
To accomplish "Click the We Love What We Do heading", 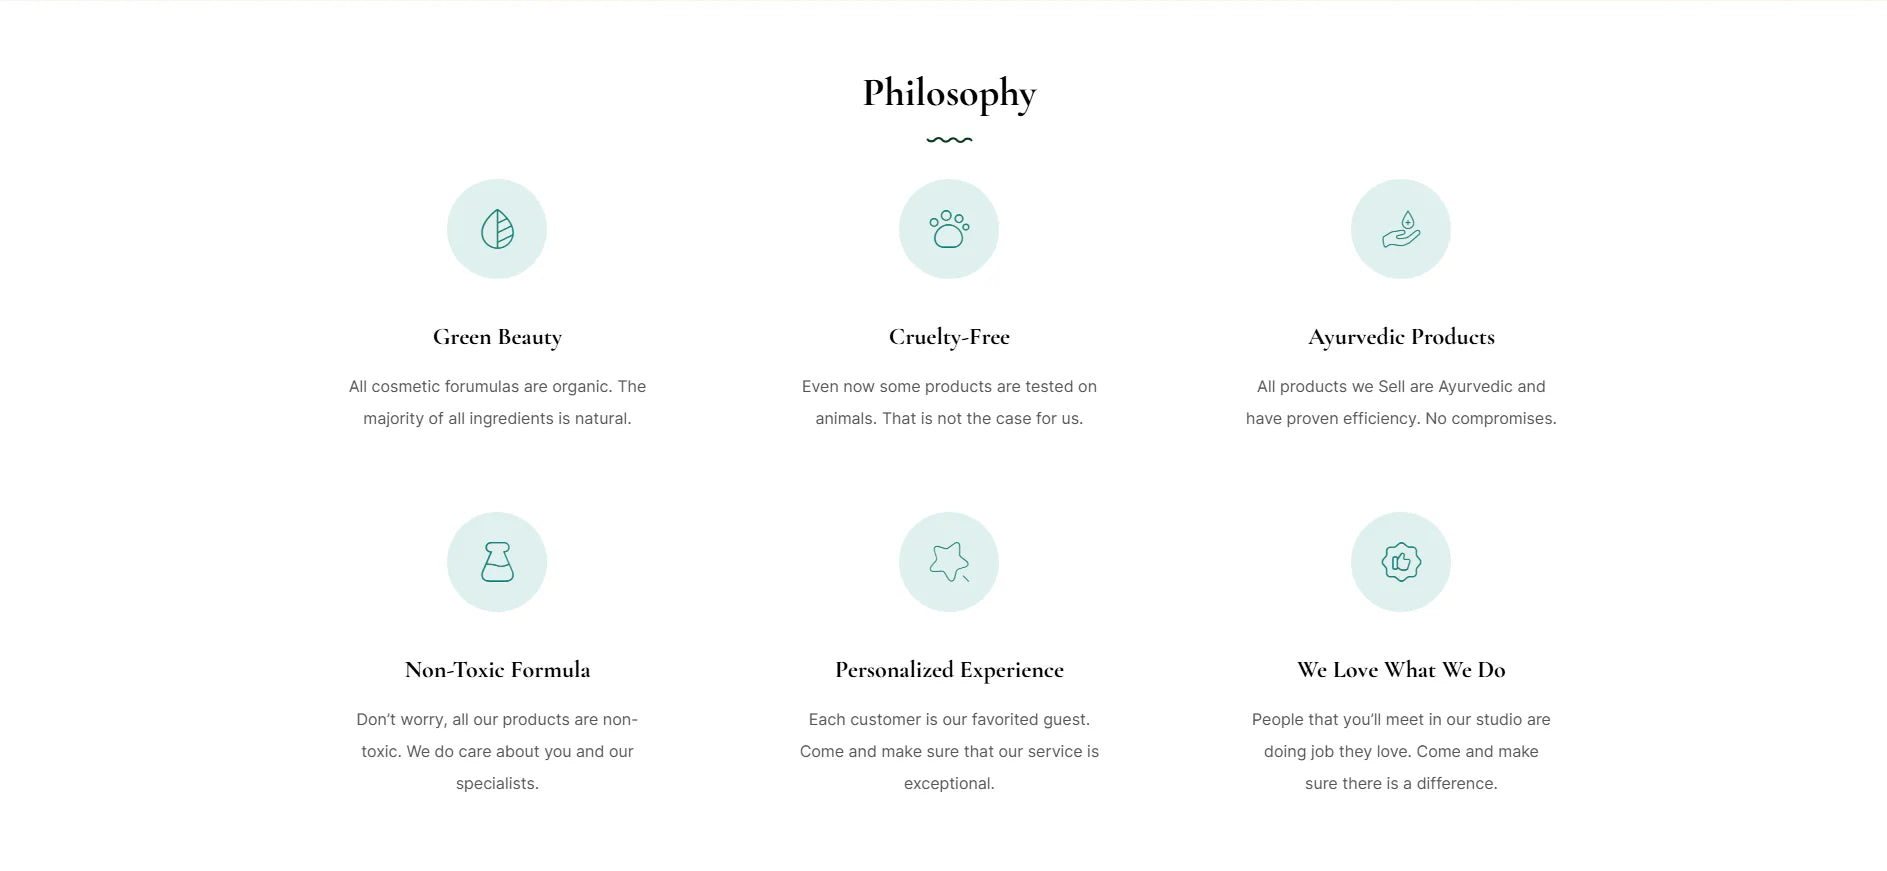I will [1401, 670].
